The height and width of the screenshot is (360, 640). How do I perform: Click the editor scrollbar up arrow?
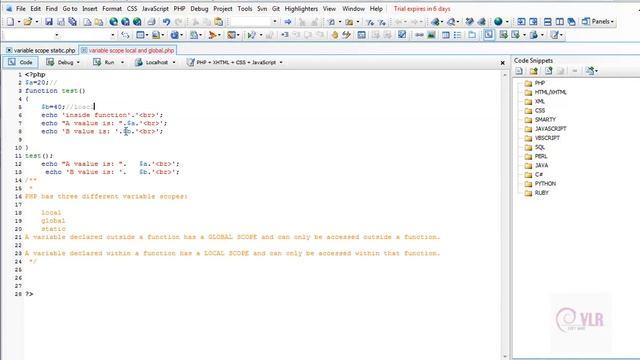coord(505,75)
